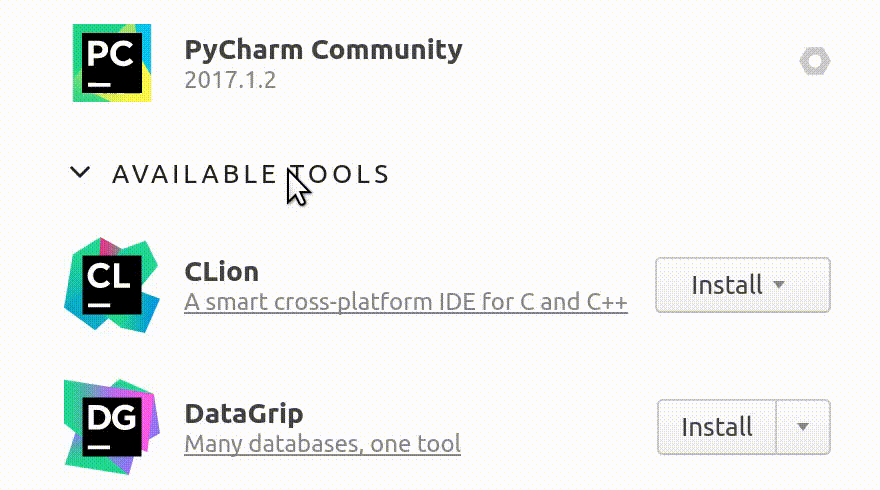880x490 pixels.
Task: Click the DataGrip DG logo icon
Action: pos(112,427)
